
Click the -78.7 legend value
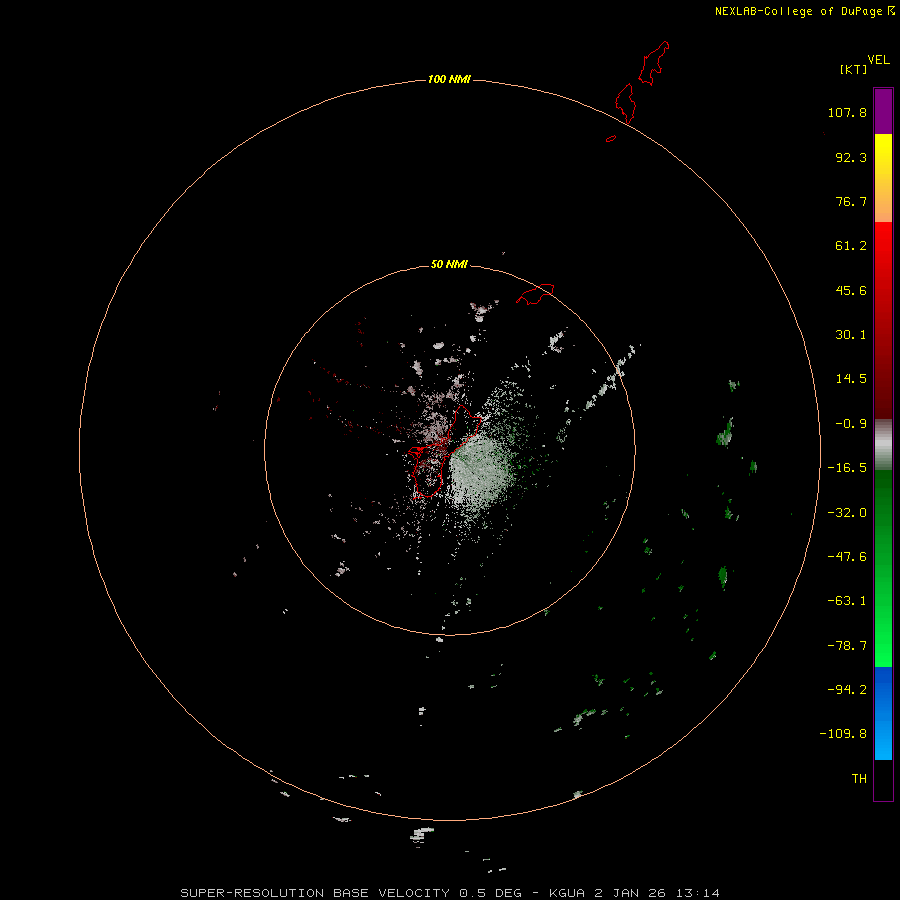pyautogui.click(x=847, y=646)
